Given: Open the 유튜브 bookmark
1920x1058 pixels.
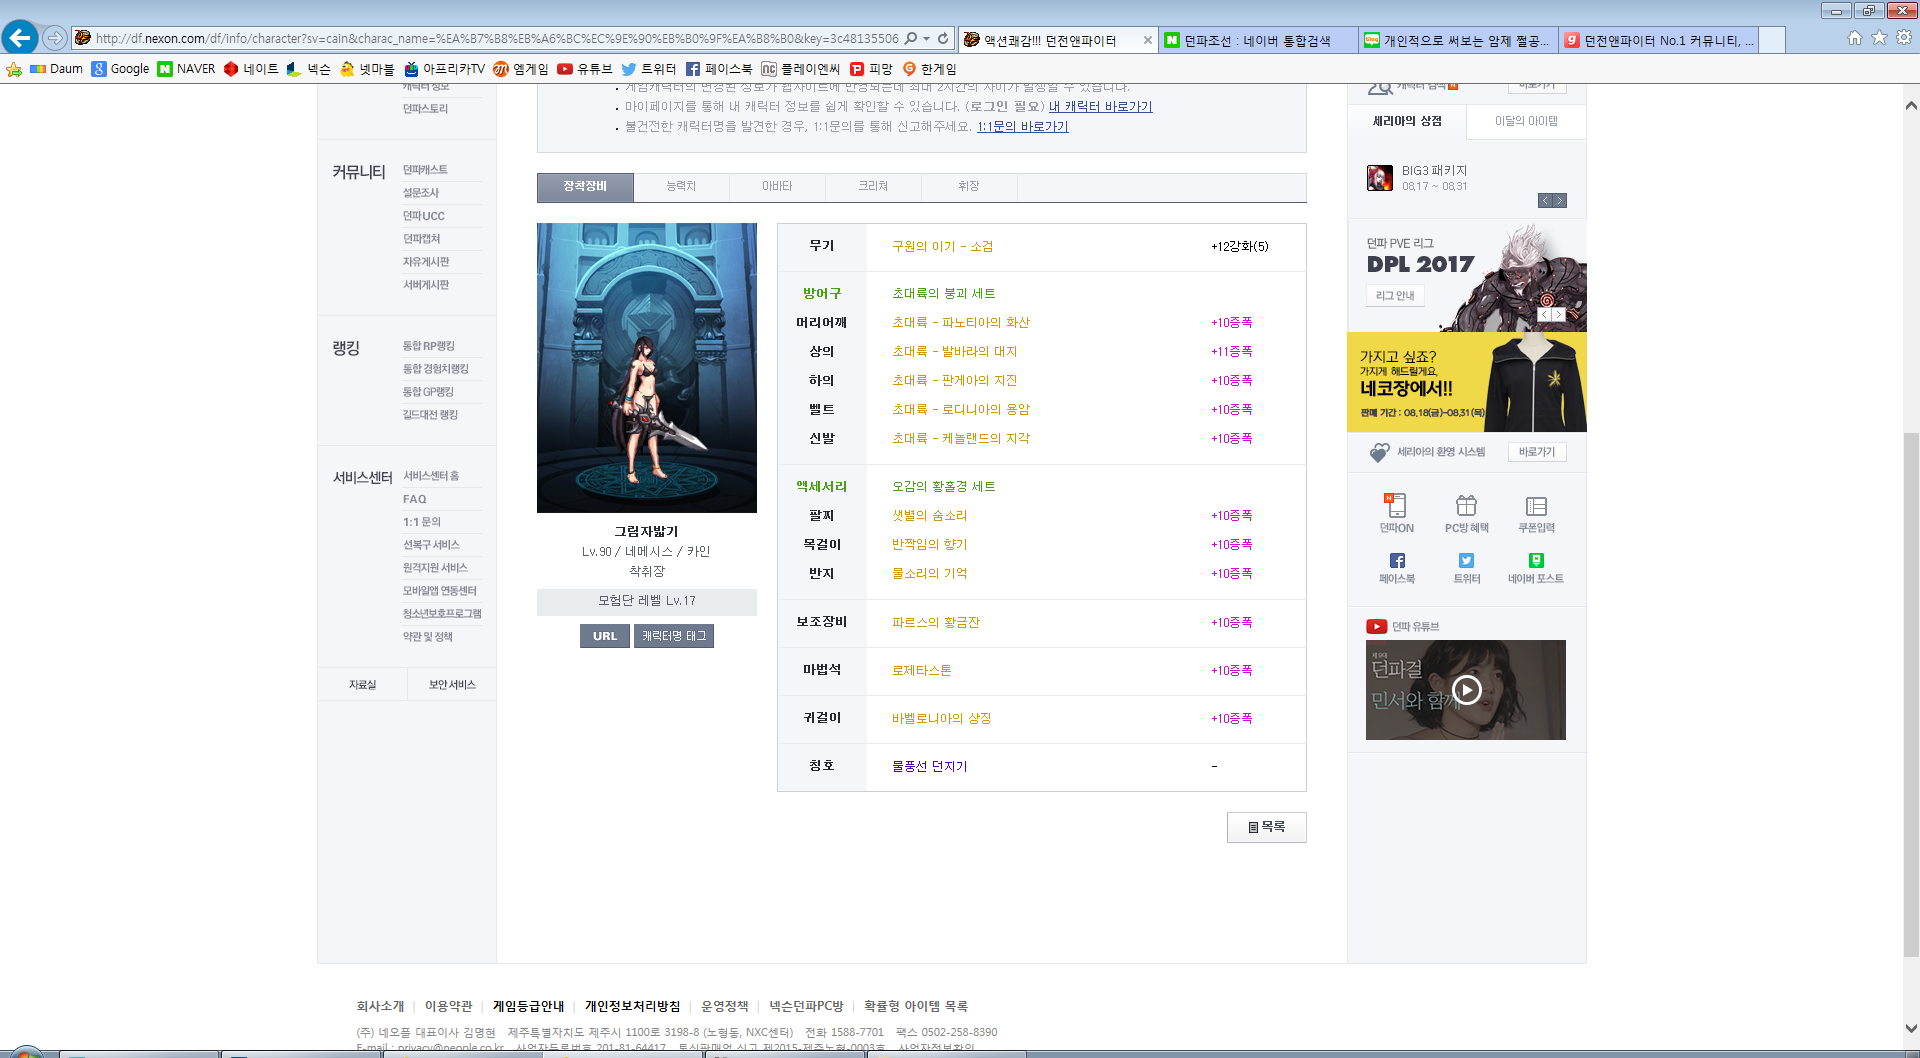Looking at the screenshot, I should coord(584,69).
